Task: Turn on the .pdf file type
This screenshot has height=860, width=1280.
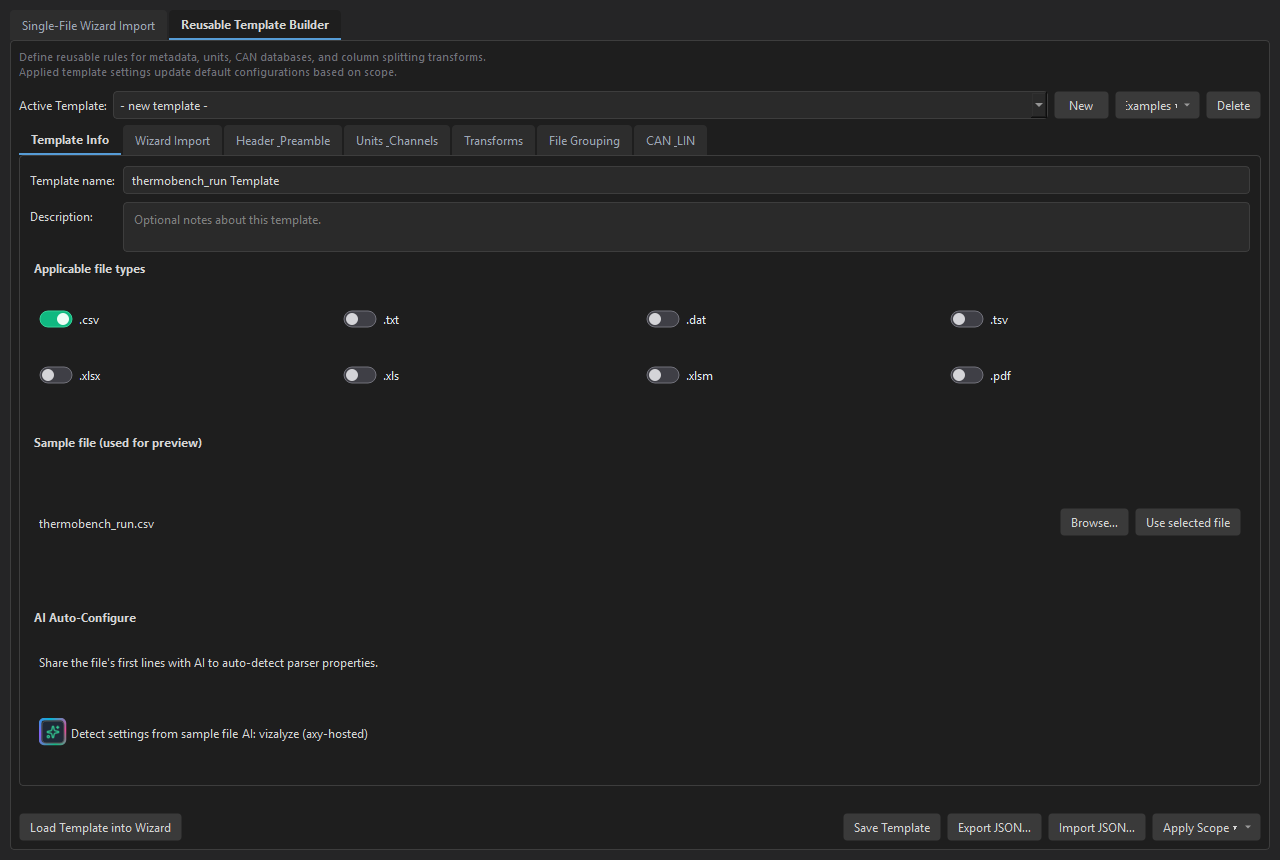Action: pos(967,375)
